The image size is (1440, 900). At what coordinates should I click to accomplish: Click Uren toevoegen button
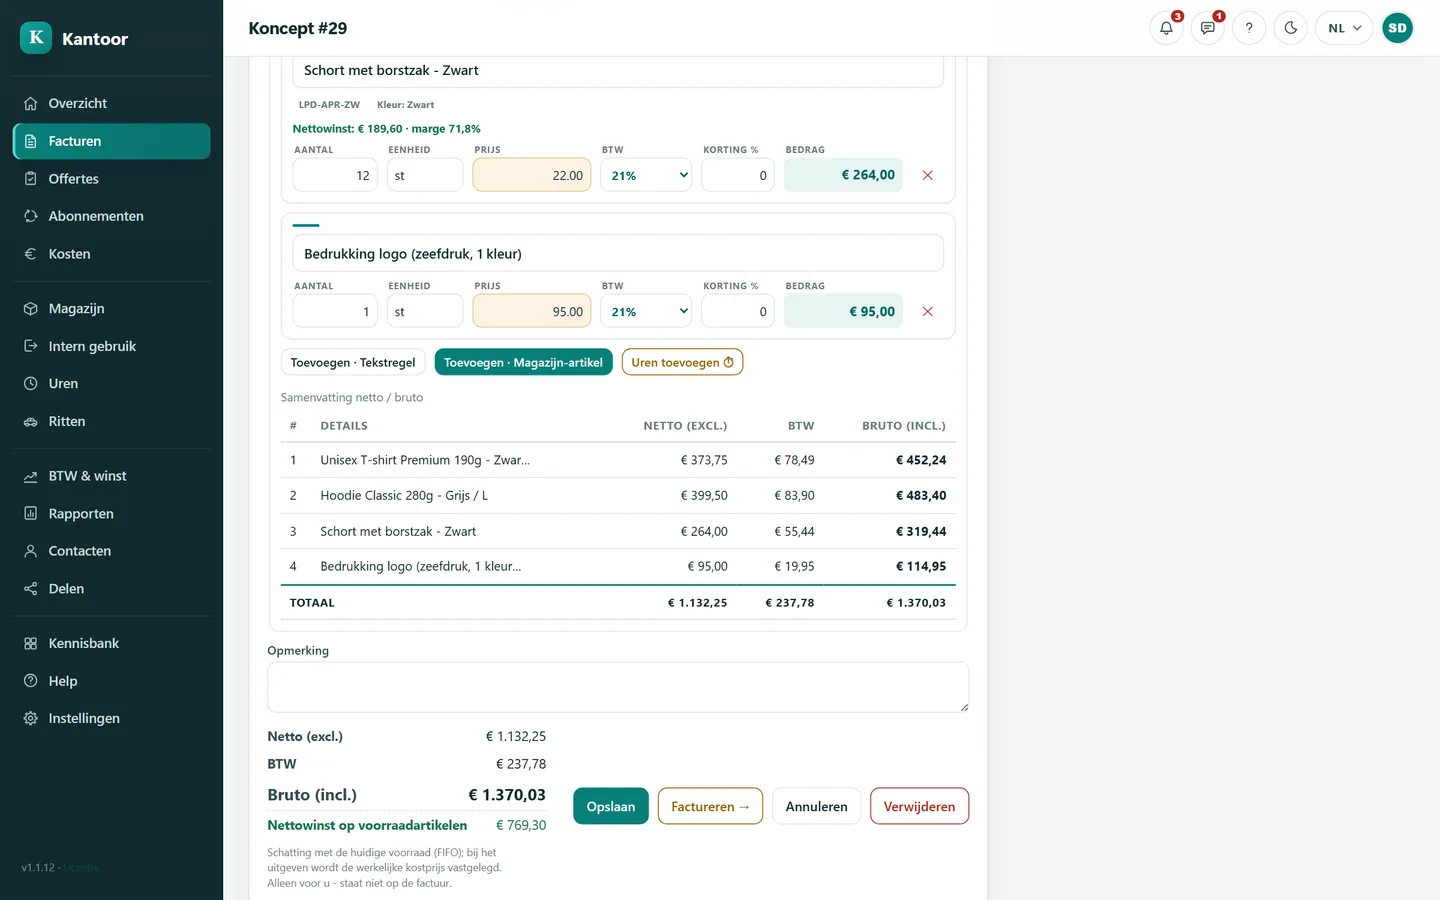pos(682,362)
